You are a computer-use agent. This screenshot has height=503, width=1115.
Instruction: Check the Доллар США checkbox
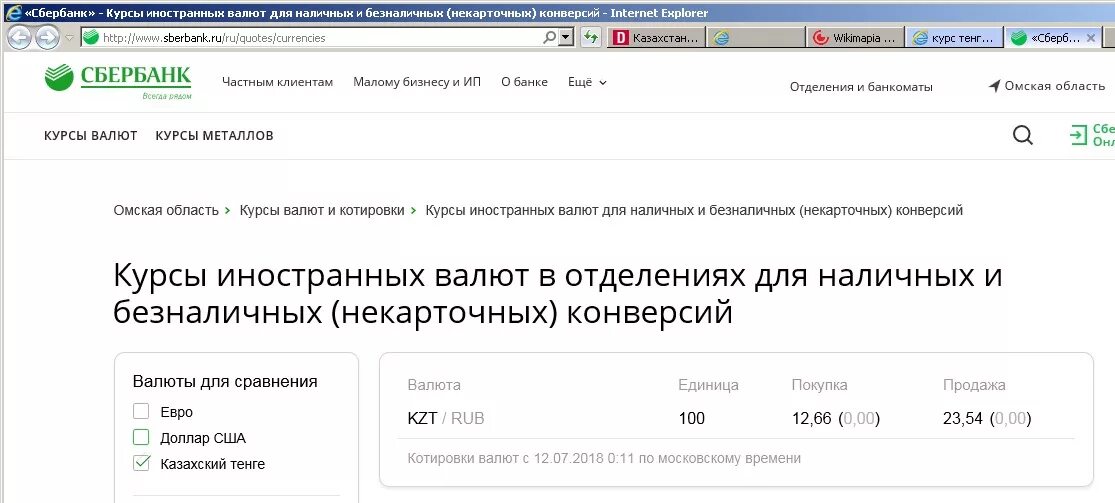pyautogui.click(x=141, y=437)
